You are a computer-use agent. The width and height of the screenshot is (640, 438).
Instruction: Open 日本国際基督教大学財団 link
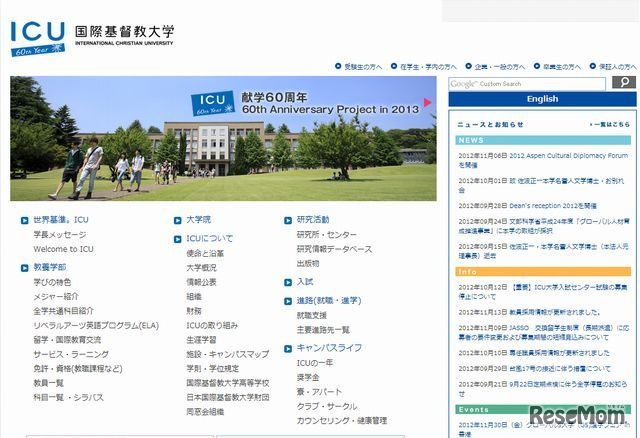pos(228,397)
